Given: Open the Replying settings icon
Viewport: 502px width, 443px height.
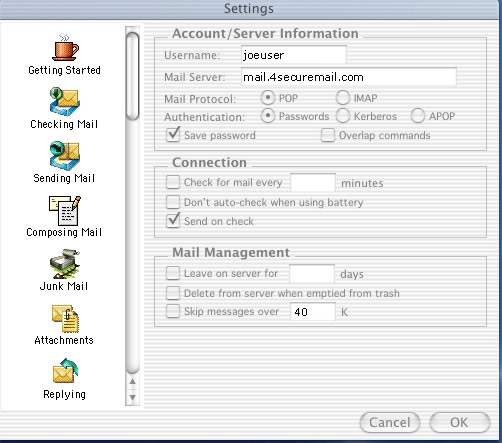Looking at the screenshot, I should [65, 371].
